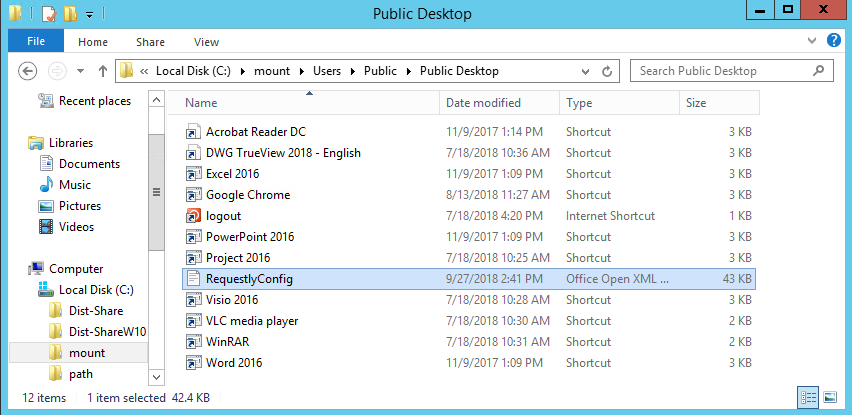The height and width of the screenshot is (415, 852).
Task: Refresh the Public Desktop folder view
Action: (x=607, y=71)
